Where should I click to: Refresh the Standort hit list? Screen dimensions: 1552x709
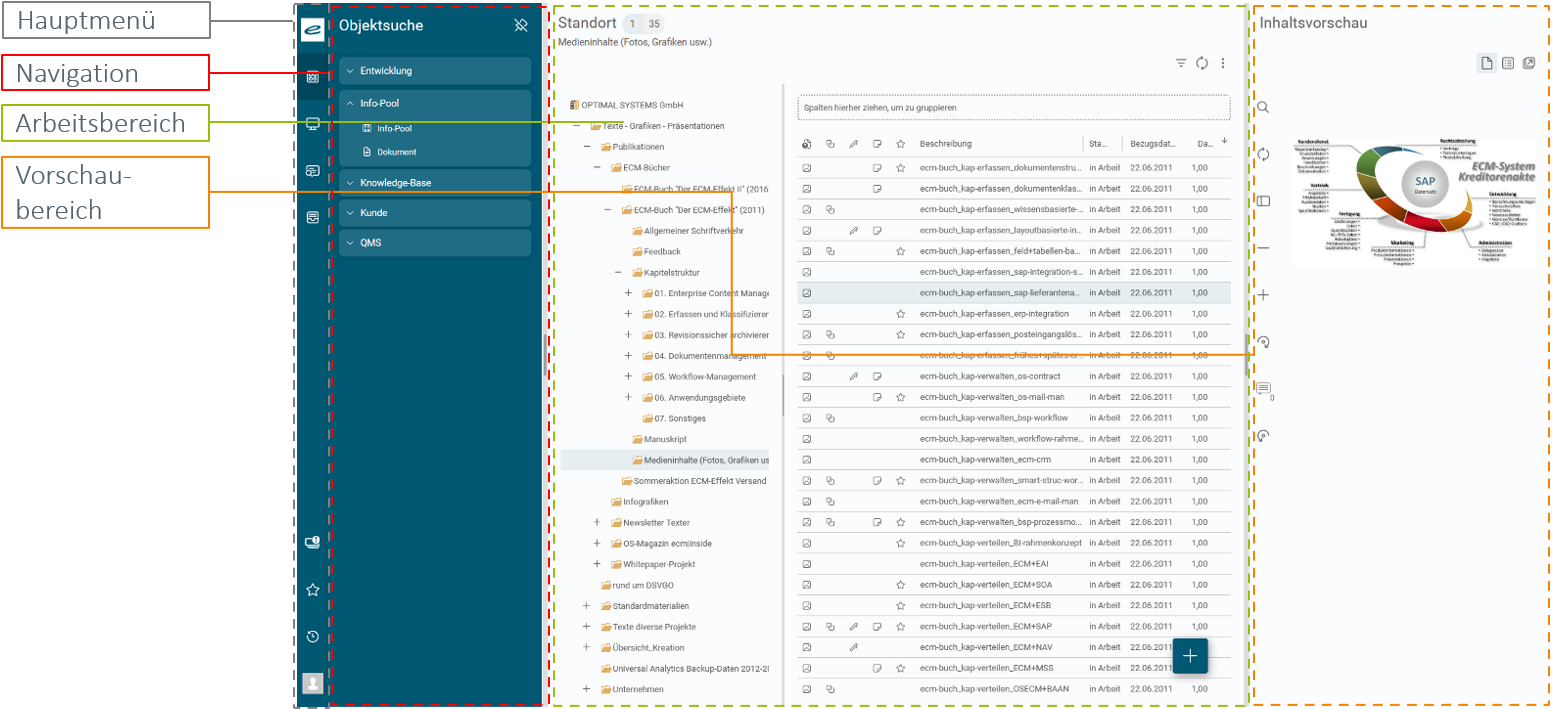pyautogui.click(x=1202, y=63)
